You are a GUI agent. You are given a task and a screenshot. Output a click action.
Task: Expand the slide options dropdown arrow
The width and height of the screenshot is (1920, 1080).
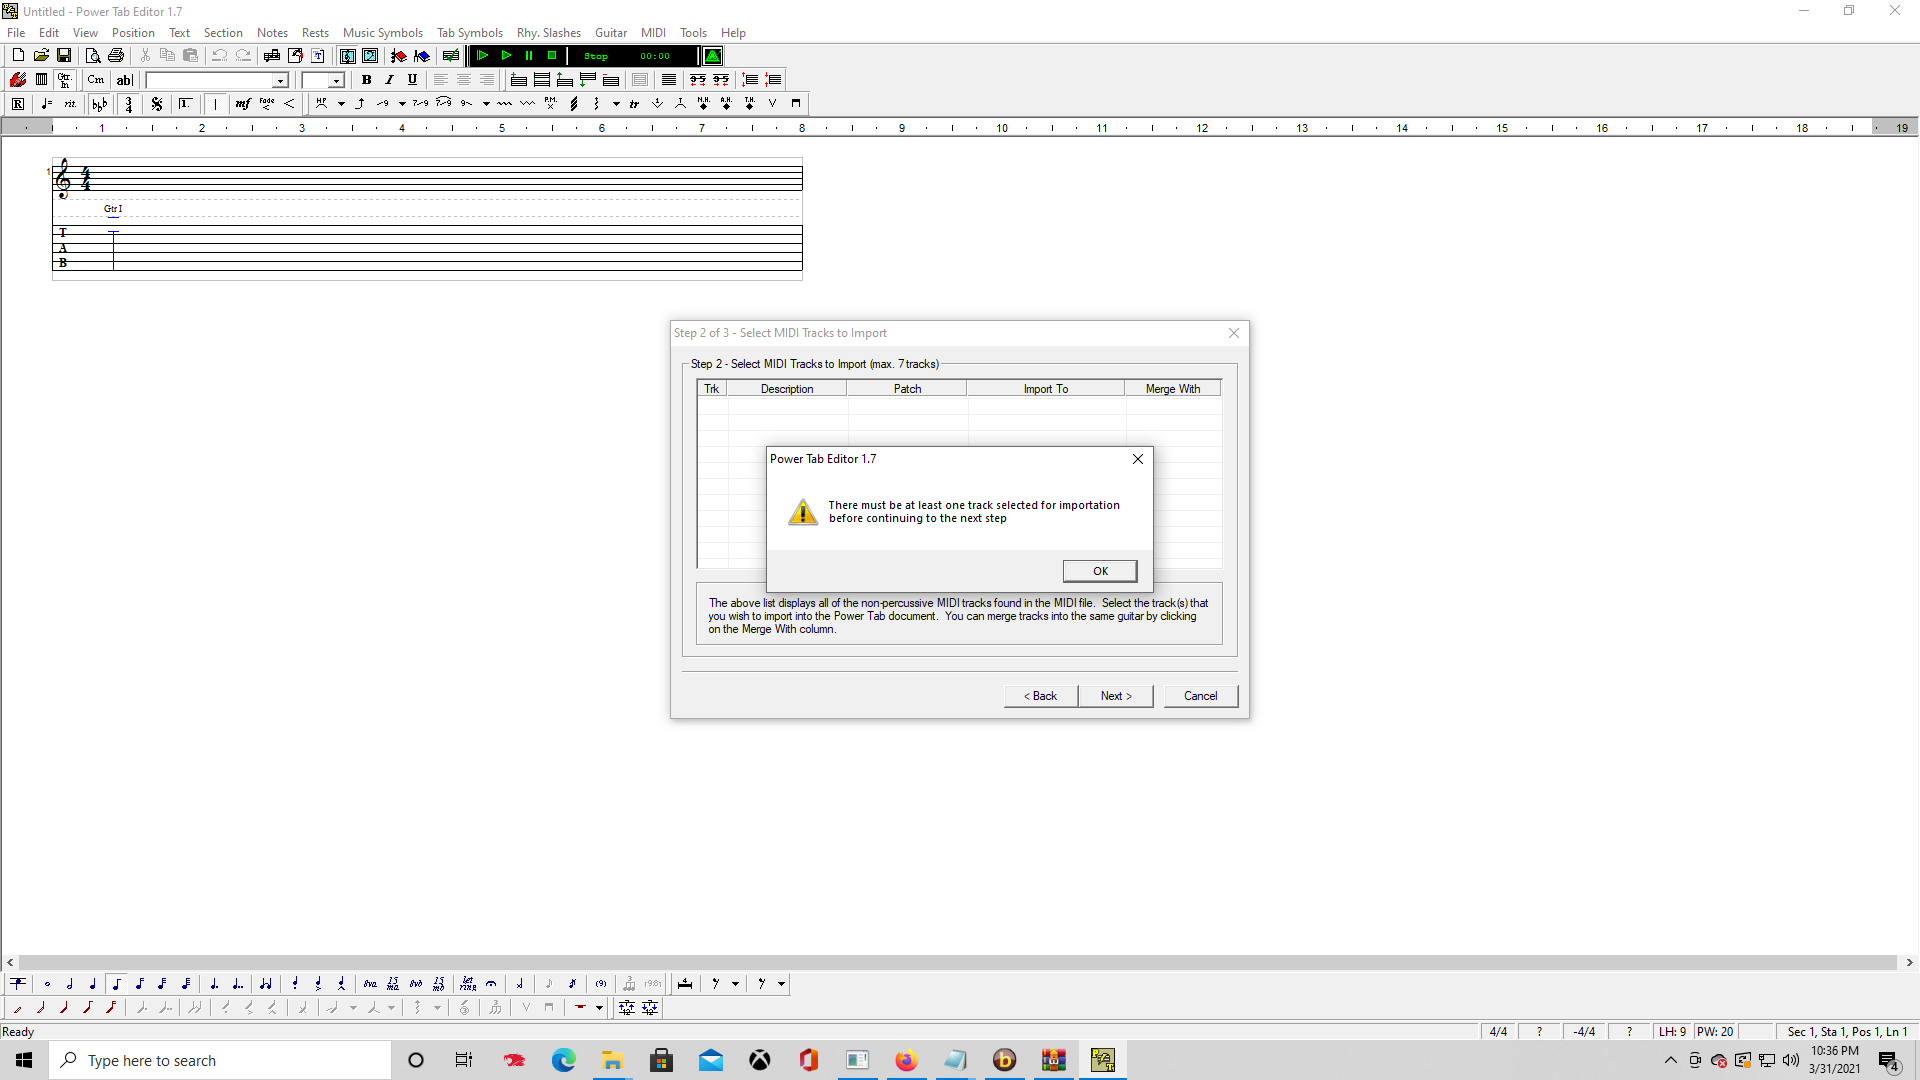click(402, 104)
